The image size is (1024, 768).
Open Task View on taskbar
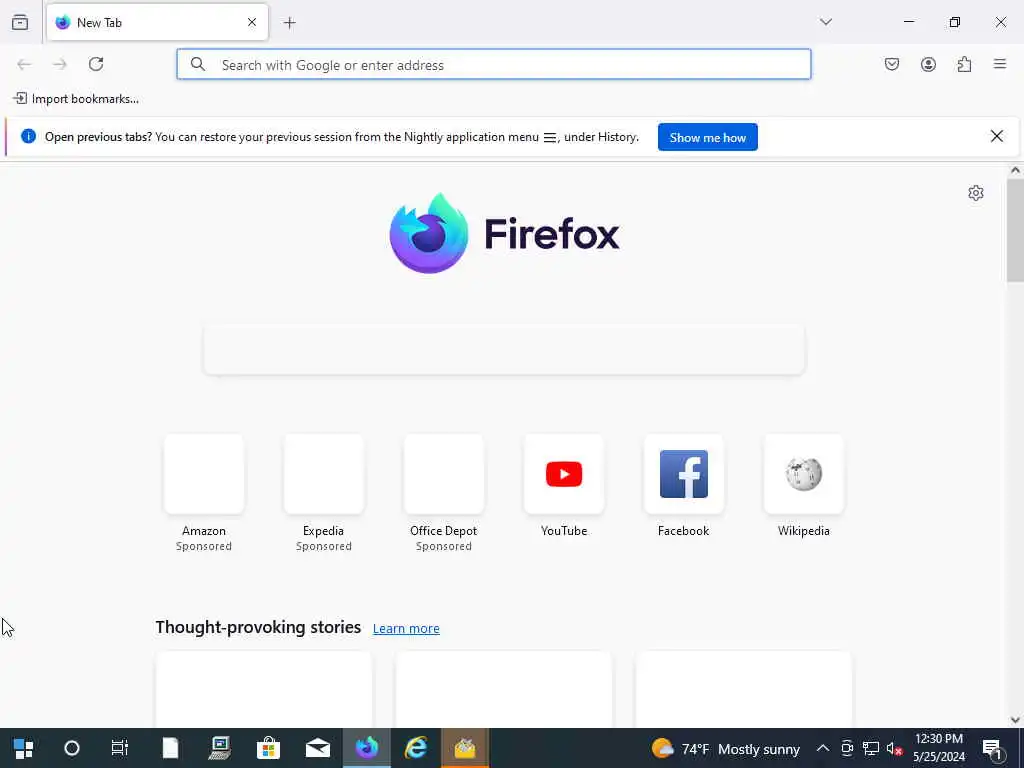[x=120, y=748]
